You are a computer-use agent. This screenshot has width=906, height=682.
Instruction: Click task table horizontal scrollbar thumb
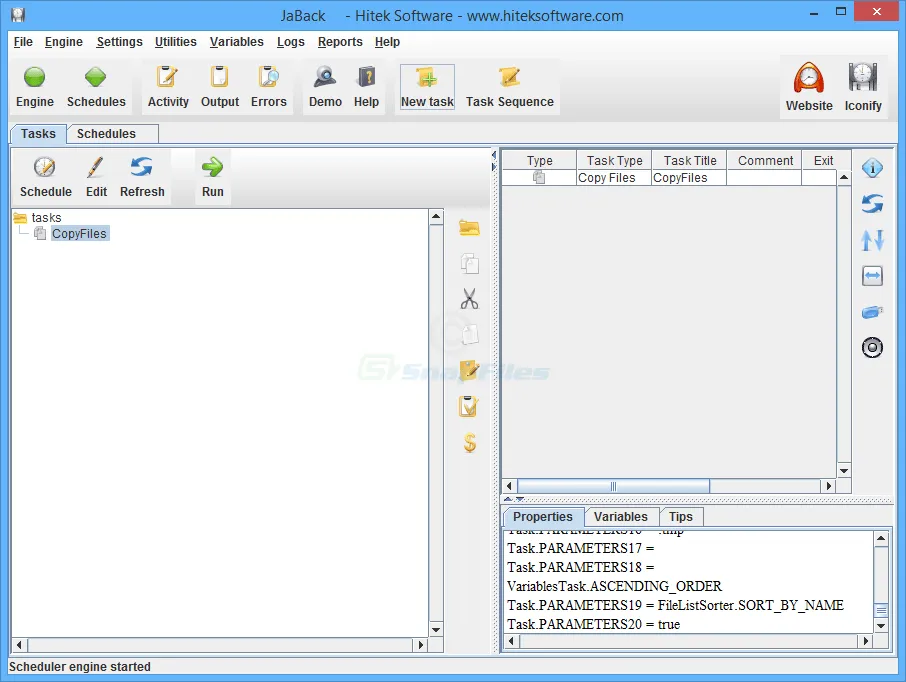click(x=613, y=486)
